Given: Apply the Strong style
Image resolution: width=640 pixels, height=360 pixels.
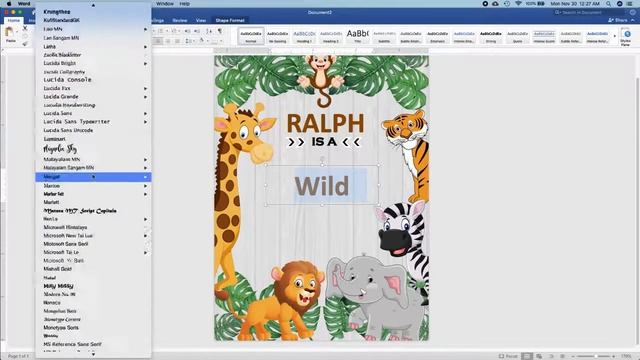Looking at the screenshot, I should pyautogui.click(x=491, y=36).
